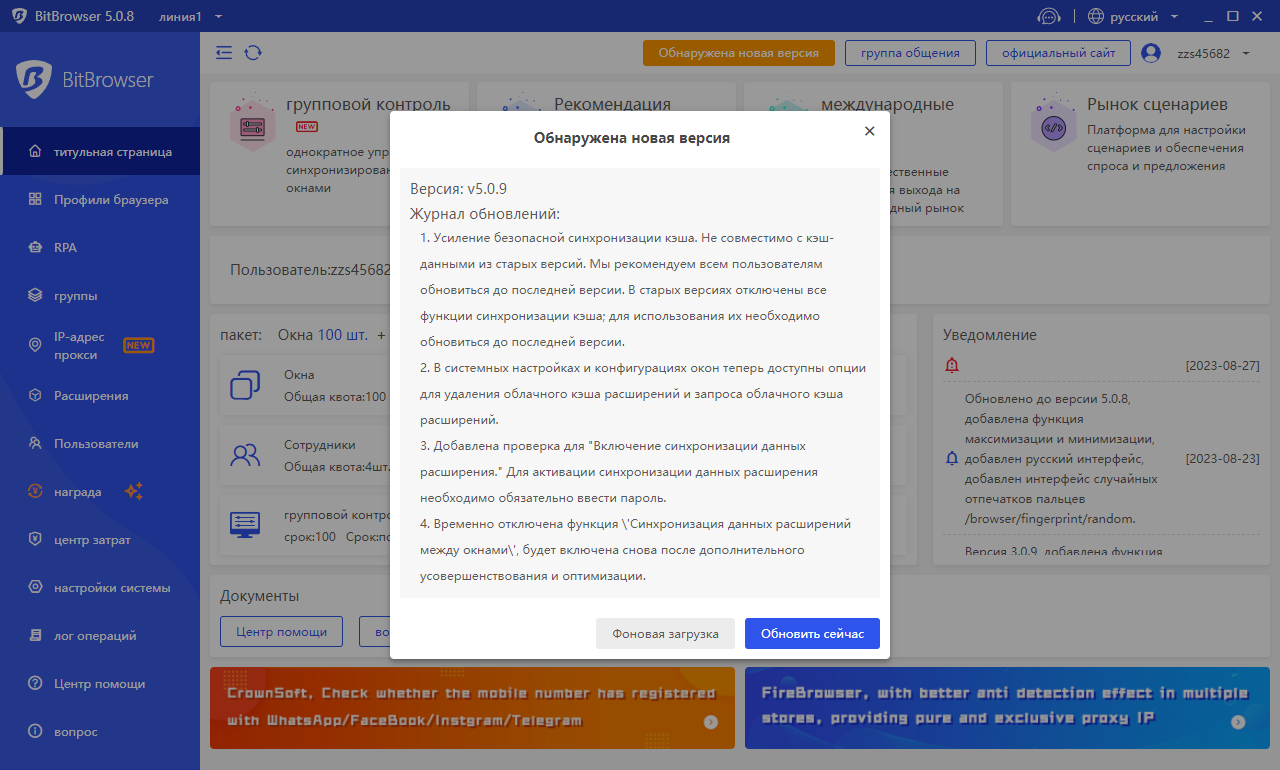The width and height of the screenshot is (1280, 770).
Task: Click the location pin icon beside IP-адрес прокси
Action: pos(35,346)
